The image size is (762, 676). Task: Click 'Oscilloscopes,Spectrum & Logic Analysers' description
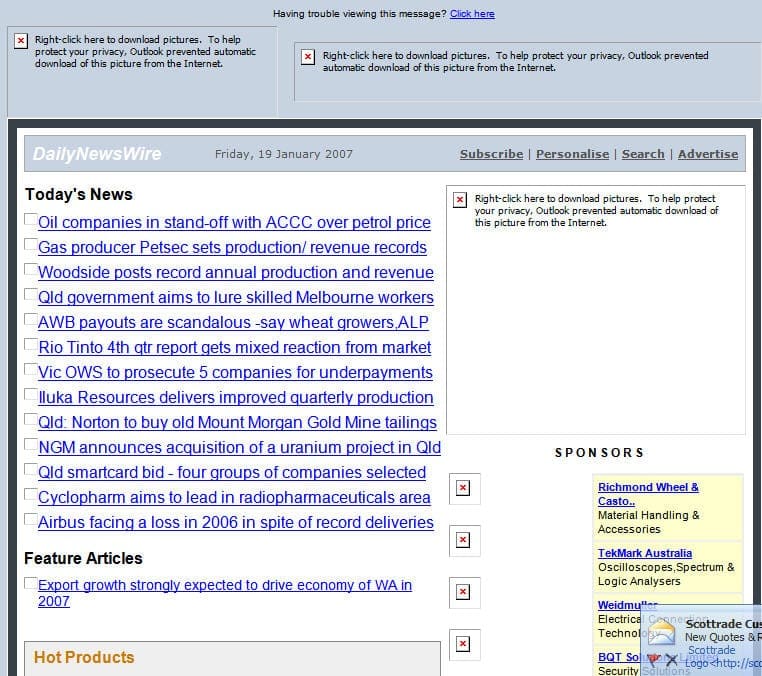tap(666, 574)
